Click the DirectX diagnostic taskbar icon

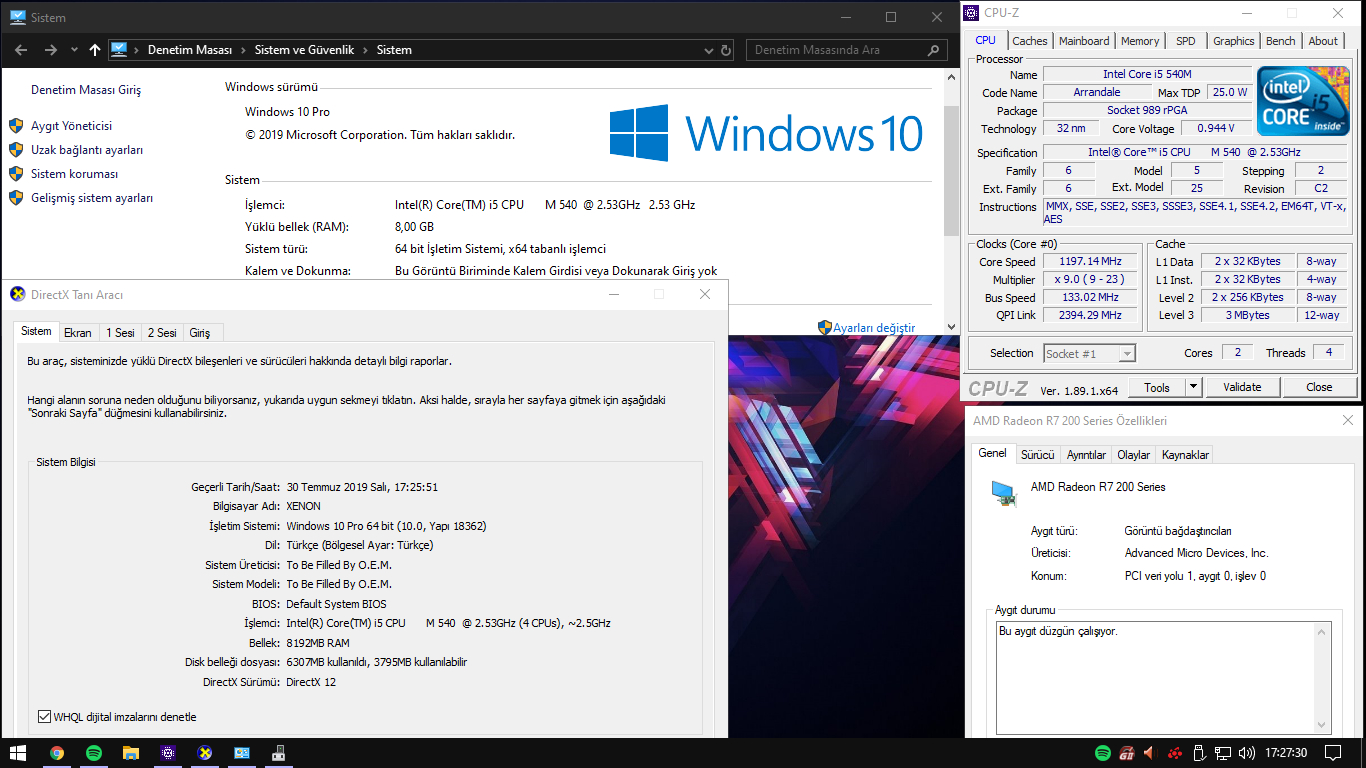tap(204, 753)
